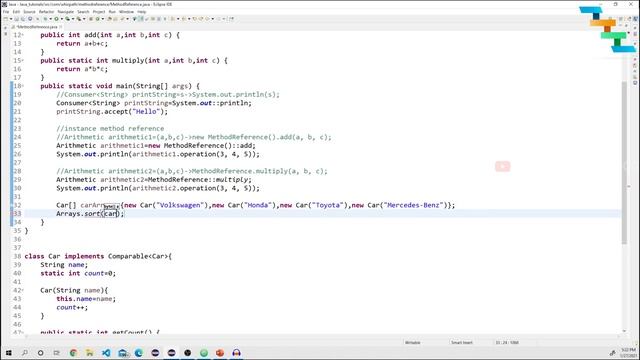
Task: Click the "Volkswagen" string literal
Action: tap(180, 205)
